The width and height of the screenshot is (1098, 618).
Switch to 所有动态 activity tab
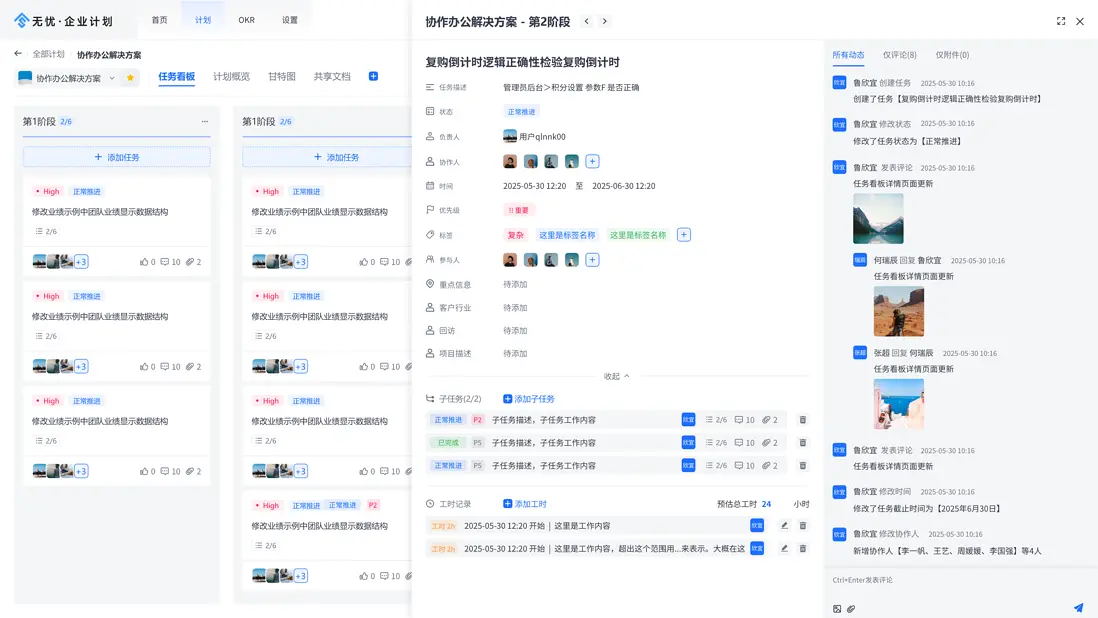tap(848, 55)
